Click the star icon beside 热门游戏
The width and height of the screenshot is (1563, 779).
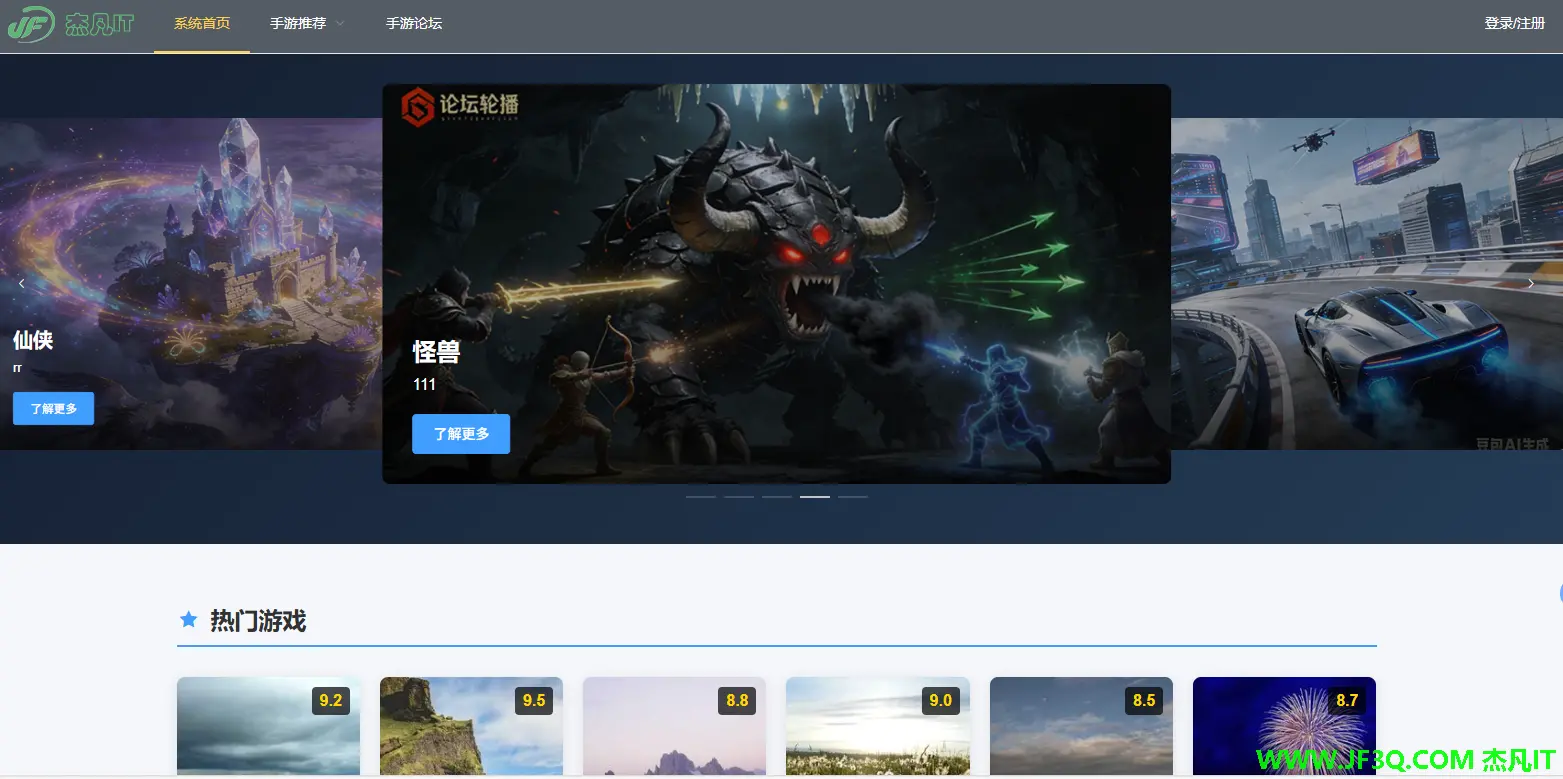(x=188, y=620)
